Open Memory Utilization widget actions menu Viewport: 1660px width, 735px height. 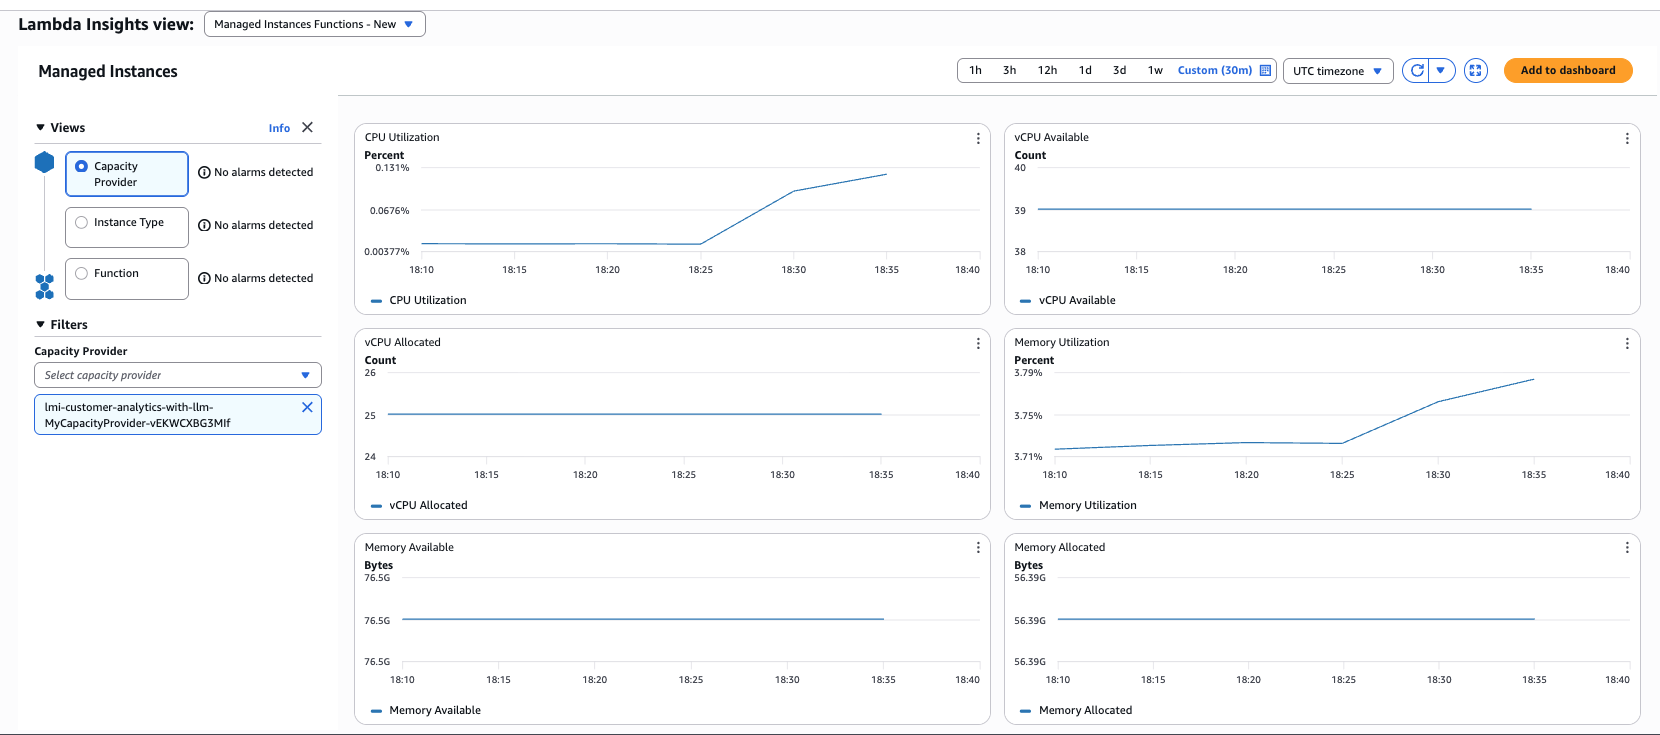click(x=1627, y=343)
